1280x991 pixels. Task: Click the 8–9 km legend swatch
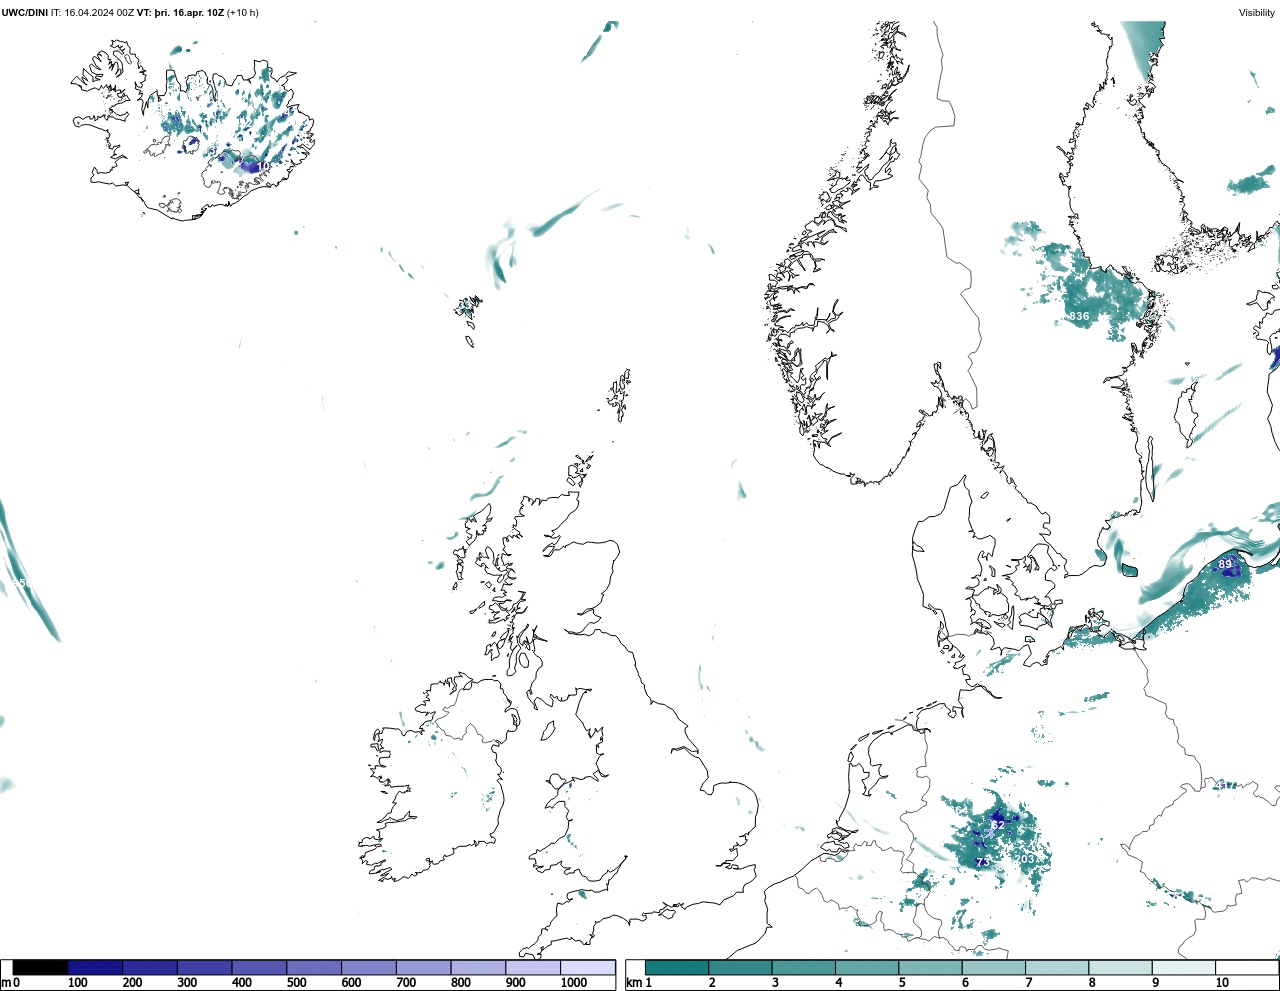[1120, 968]
